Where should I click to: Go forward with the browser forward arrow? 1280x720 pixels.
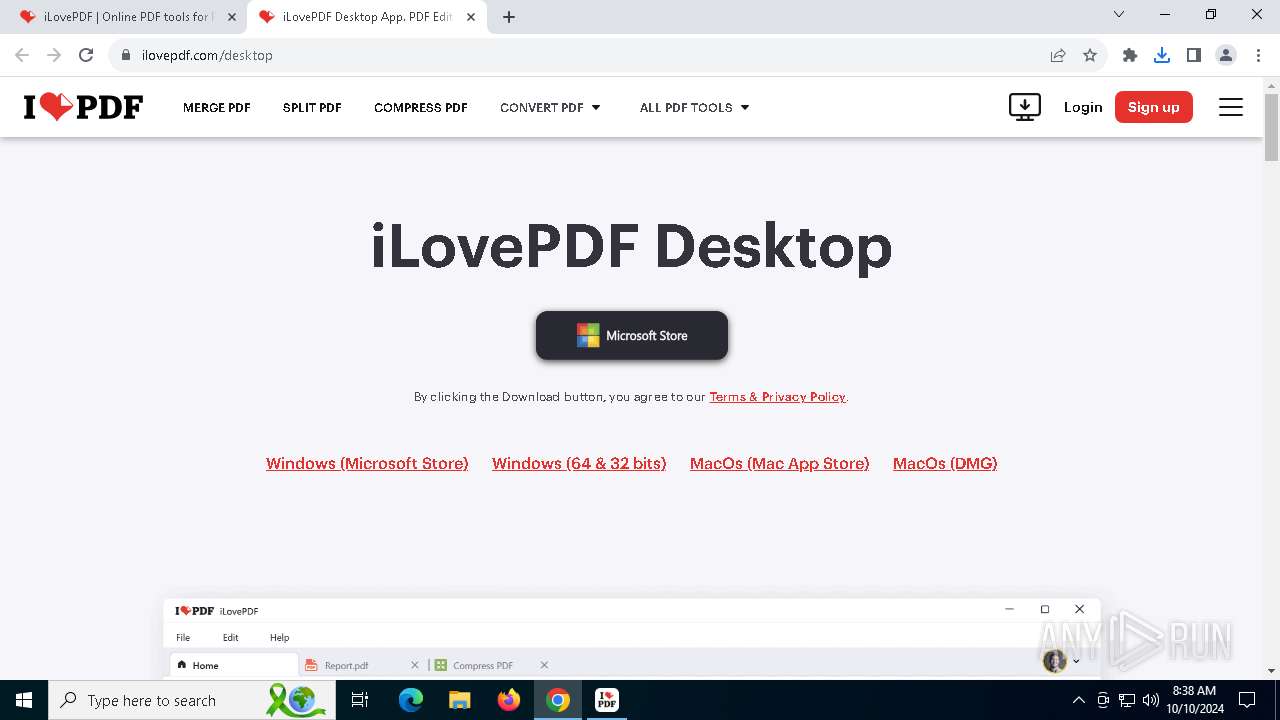pos(54,55)
